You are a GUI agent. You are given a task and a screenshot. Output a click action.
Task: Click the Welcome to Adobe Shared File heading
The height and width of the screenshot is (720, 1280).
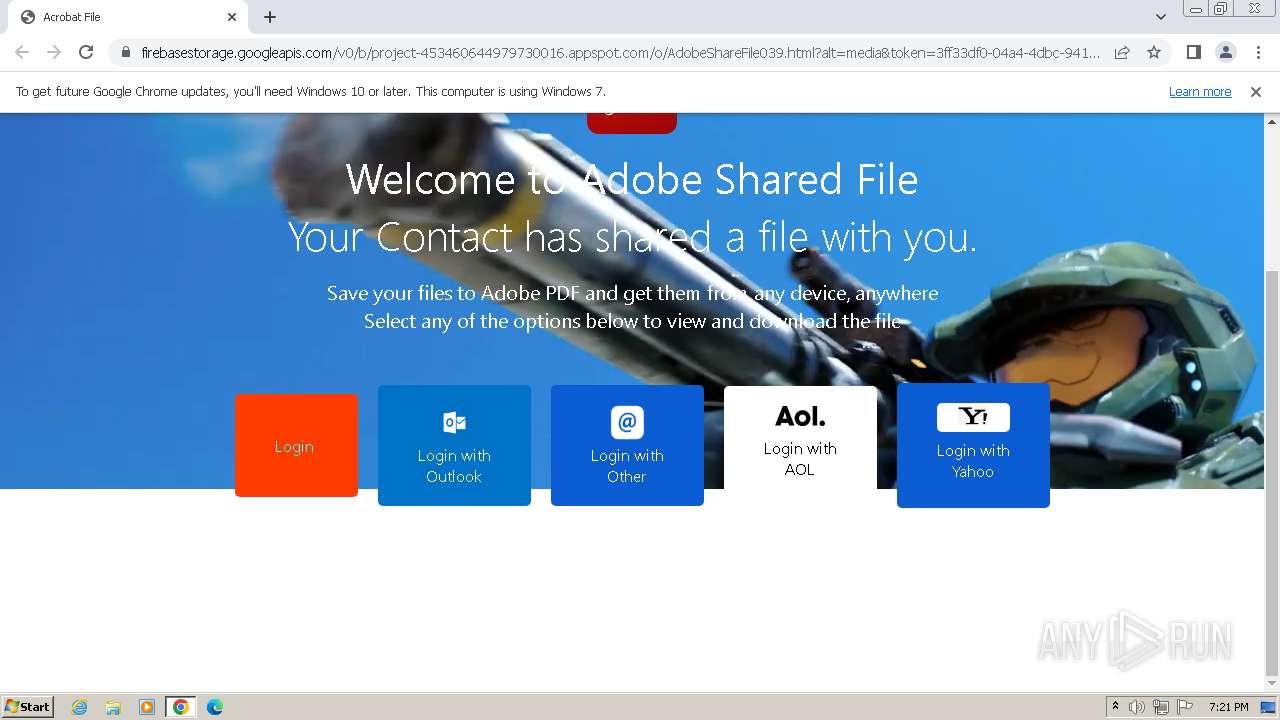632,180
